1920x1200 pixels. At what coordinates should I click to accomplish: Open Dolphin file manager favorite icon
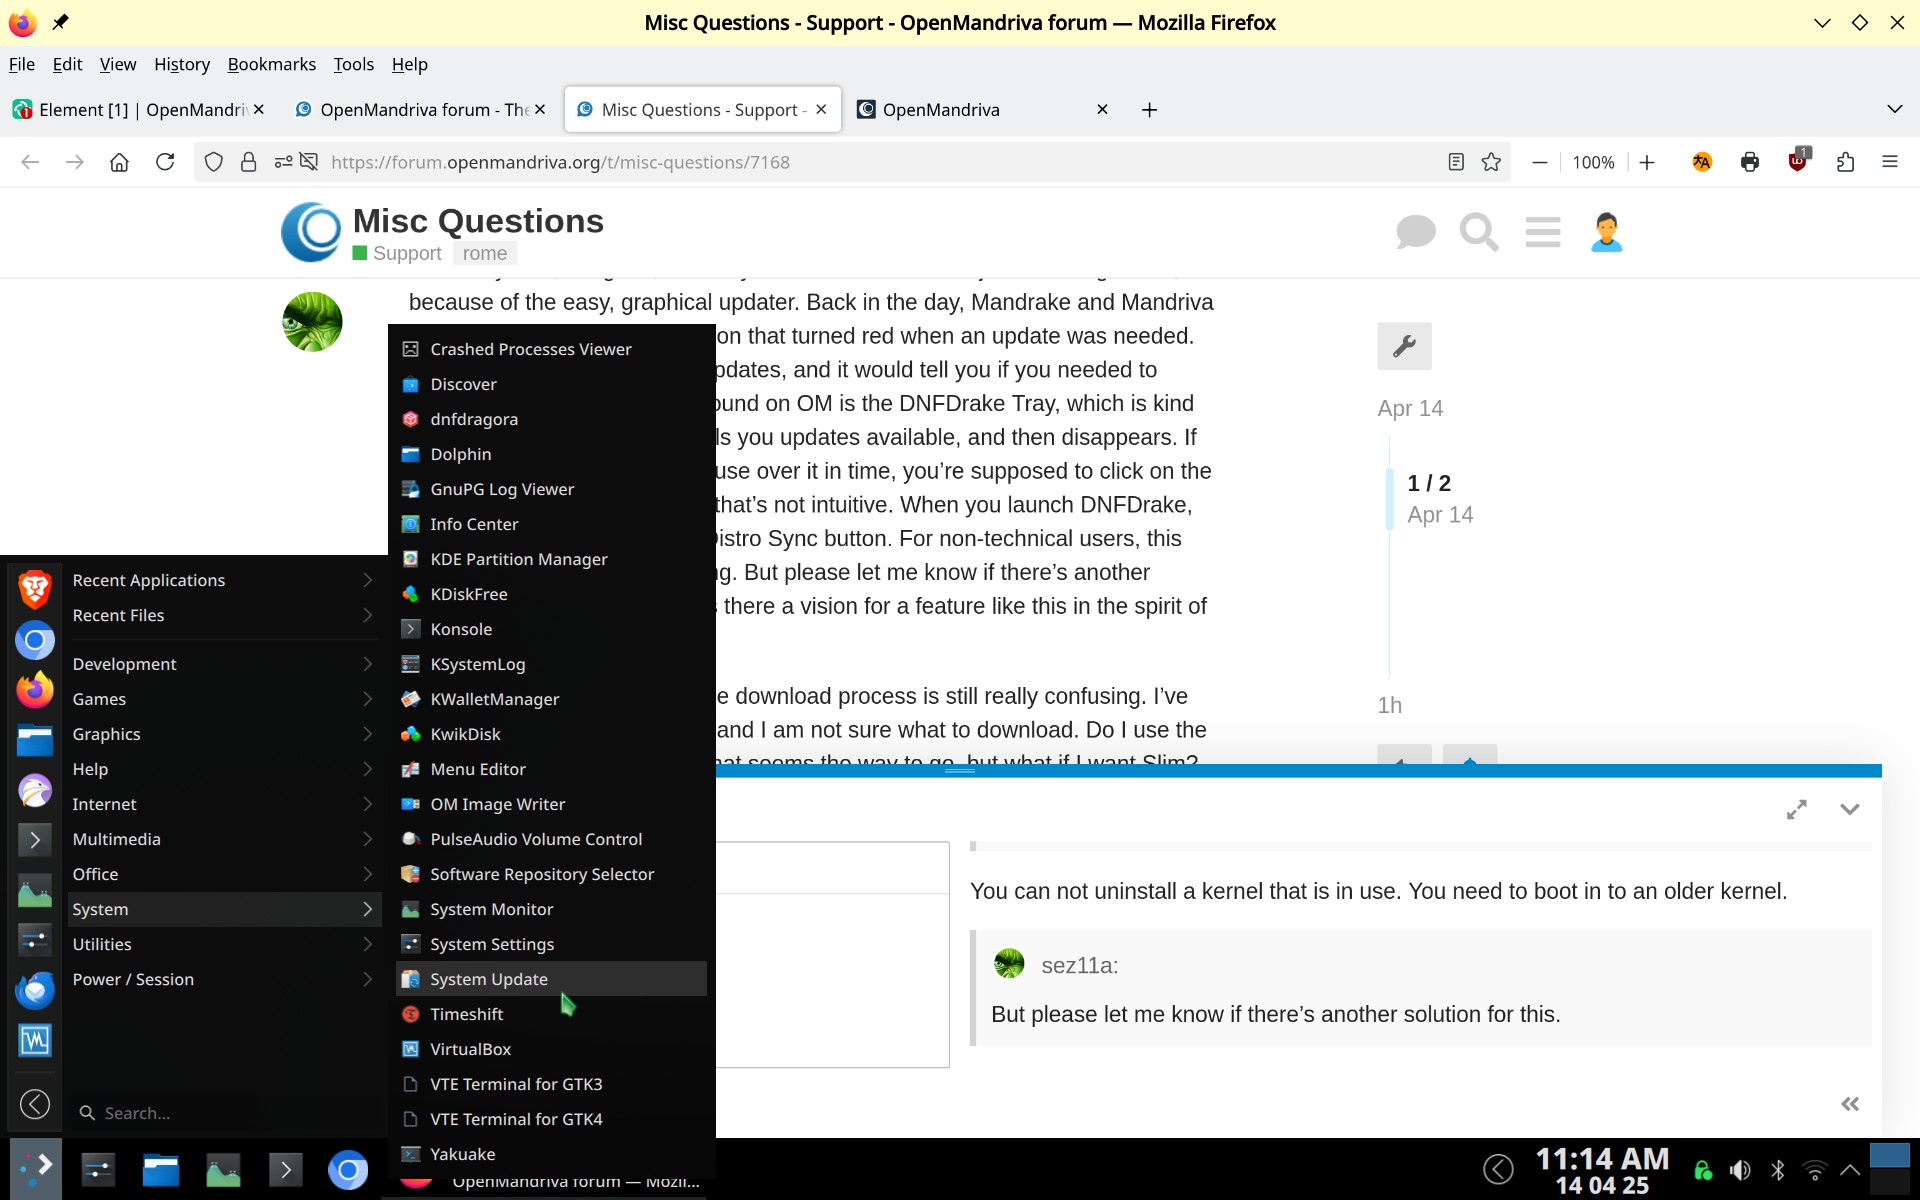click(x=35, y=740)
